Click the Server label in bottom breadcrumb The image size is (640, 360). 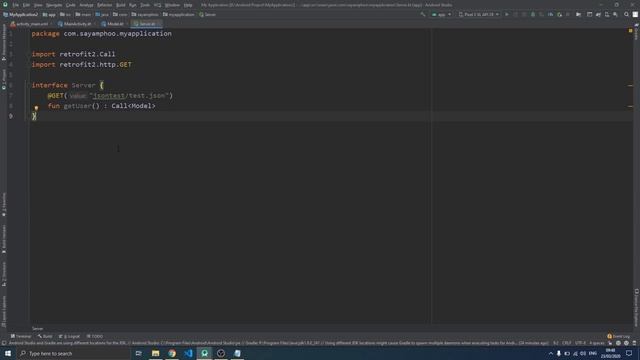[38, 329]
